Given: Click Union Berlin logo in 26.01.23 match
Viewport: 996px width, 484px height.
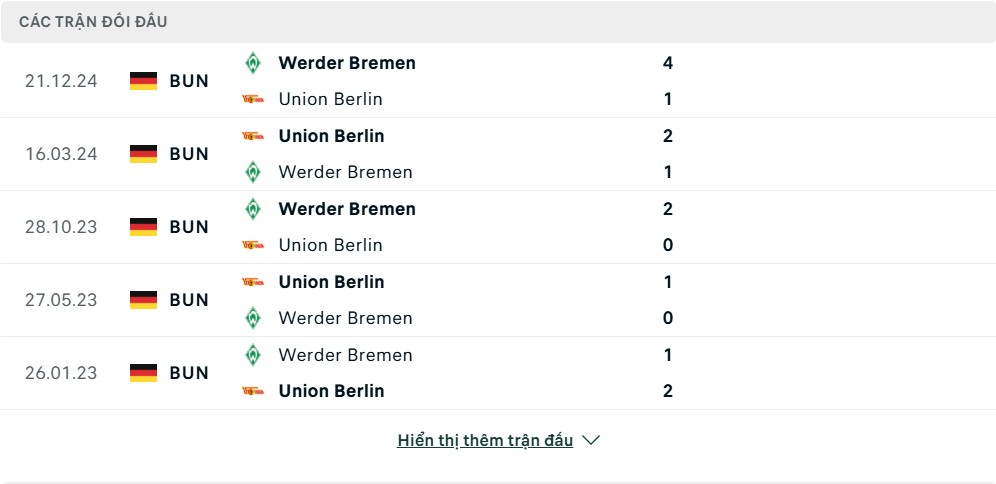Looking at the screenshot, I should [253, 391].
